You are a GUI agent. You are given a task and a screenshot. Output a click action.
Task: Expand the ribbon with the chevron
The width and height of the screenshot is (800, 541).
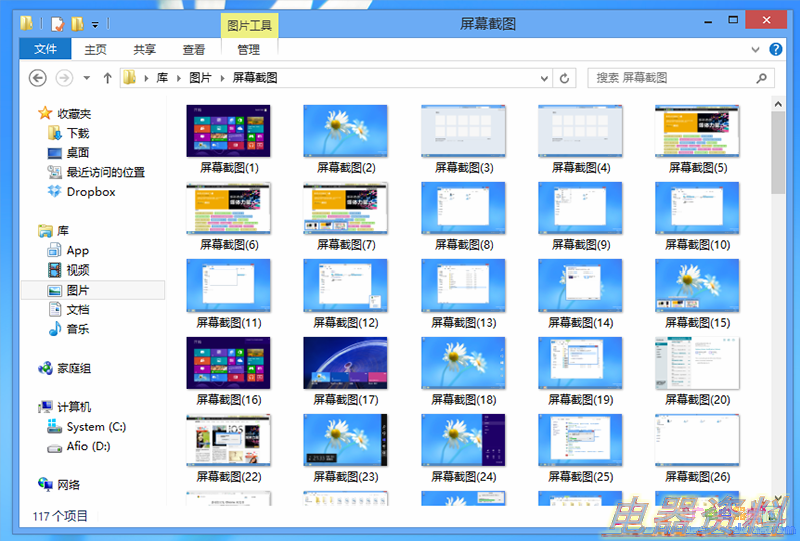[755, 49]
